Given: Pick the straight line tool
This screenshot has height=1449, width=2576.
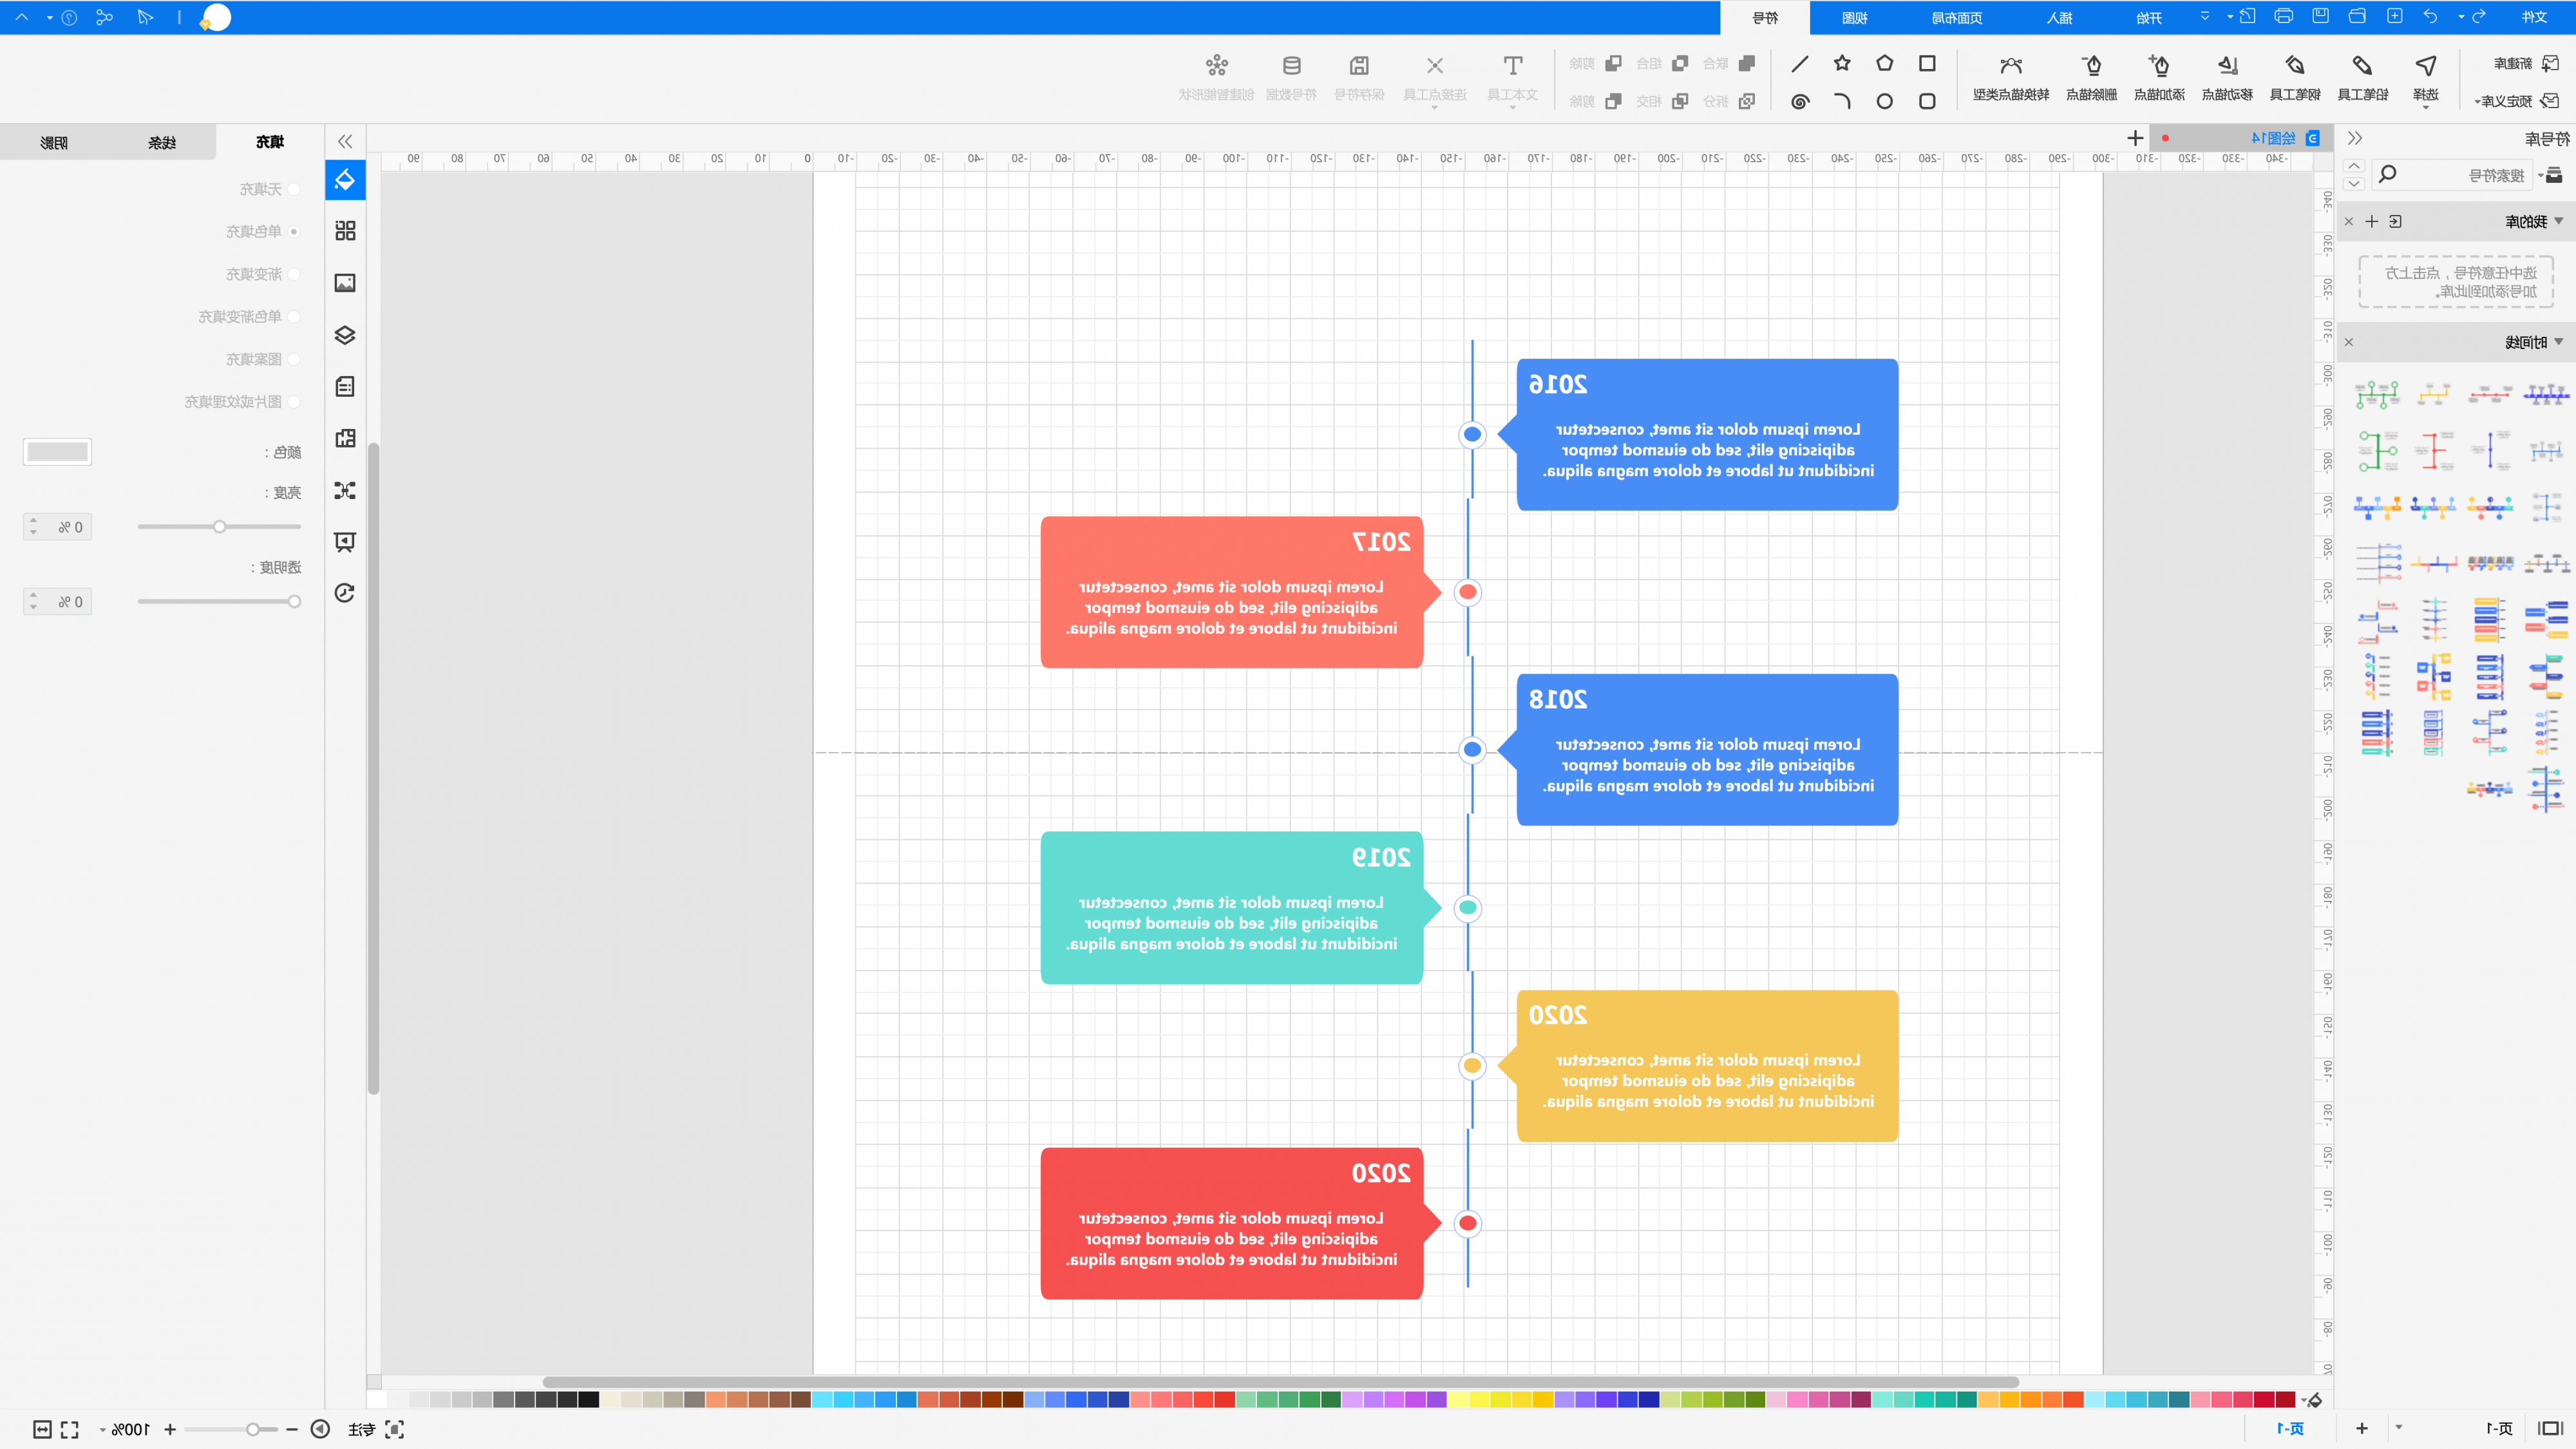Looking at the screenshot, I should click(1800, 63).
